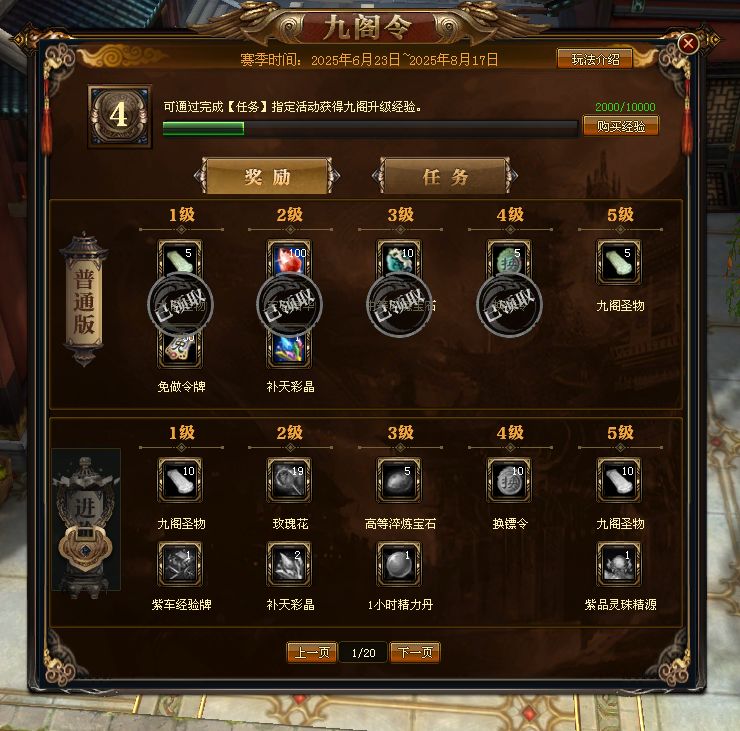Close the 九阁令 window with red X

pyautogui.click(x=688, y=44)
